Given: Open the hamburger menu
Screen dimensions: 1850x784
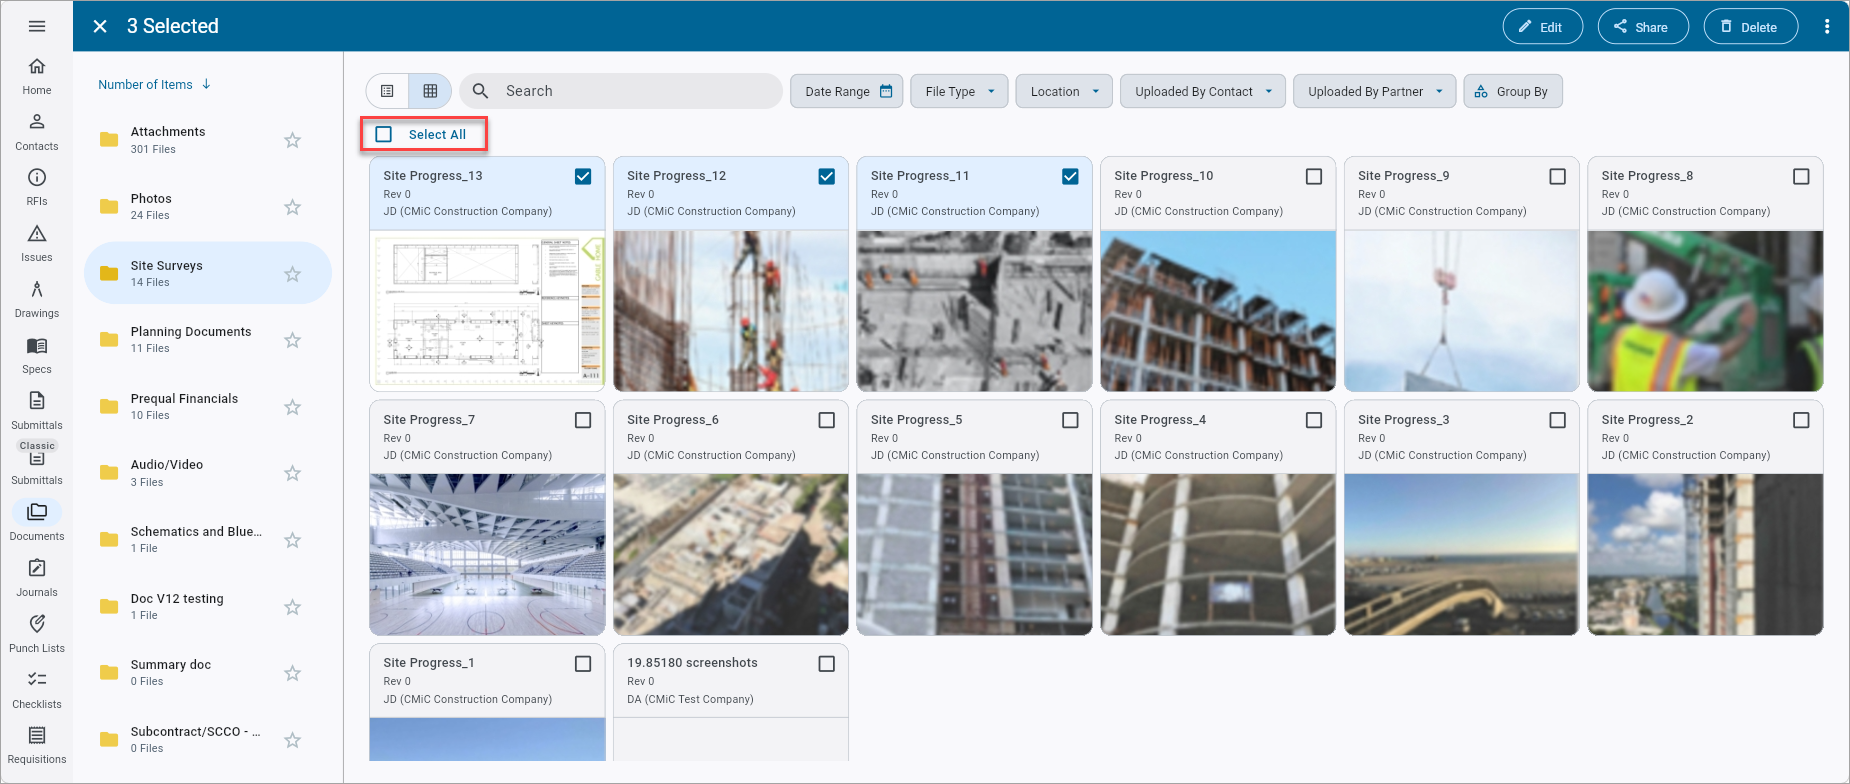Looking at the screenshot, I should pos(37,26).
